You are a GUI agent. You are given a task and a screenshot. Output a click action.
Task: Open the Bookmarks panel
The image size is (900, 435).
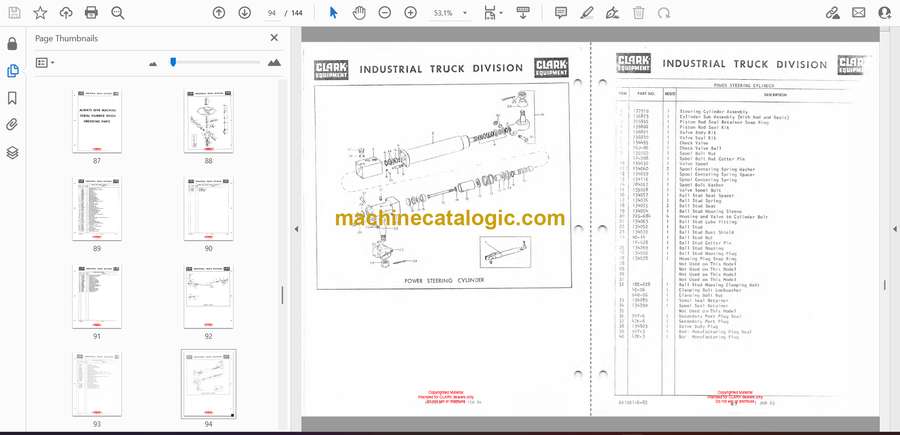13,98
